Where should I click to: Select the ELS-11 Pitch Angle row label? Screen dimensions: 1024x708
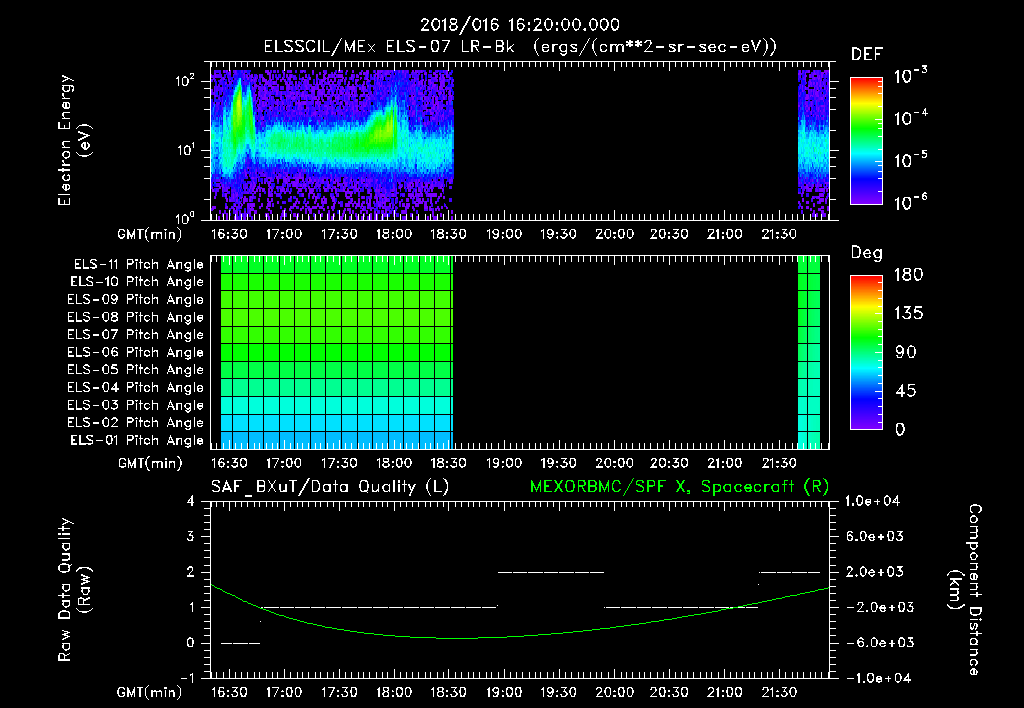(135, 265)
